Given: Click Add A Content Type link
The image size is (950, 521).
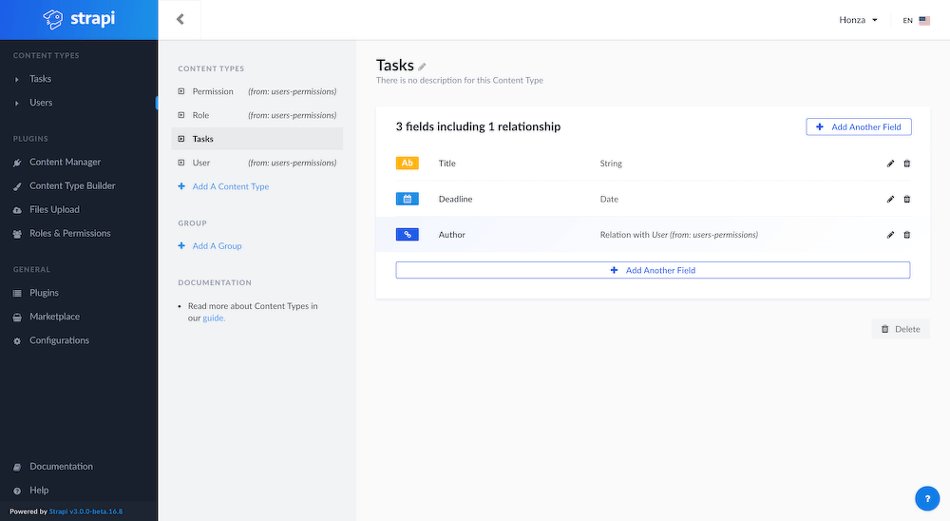Looking at the screenshot, I should click(230, 187).
